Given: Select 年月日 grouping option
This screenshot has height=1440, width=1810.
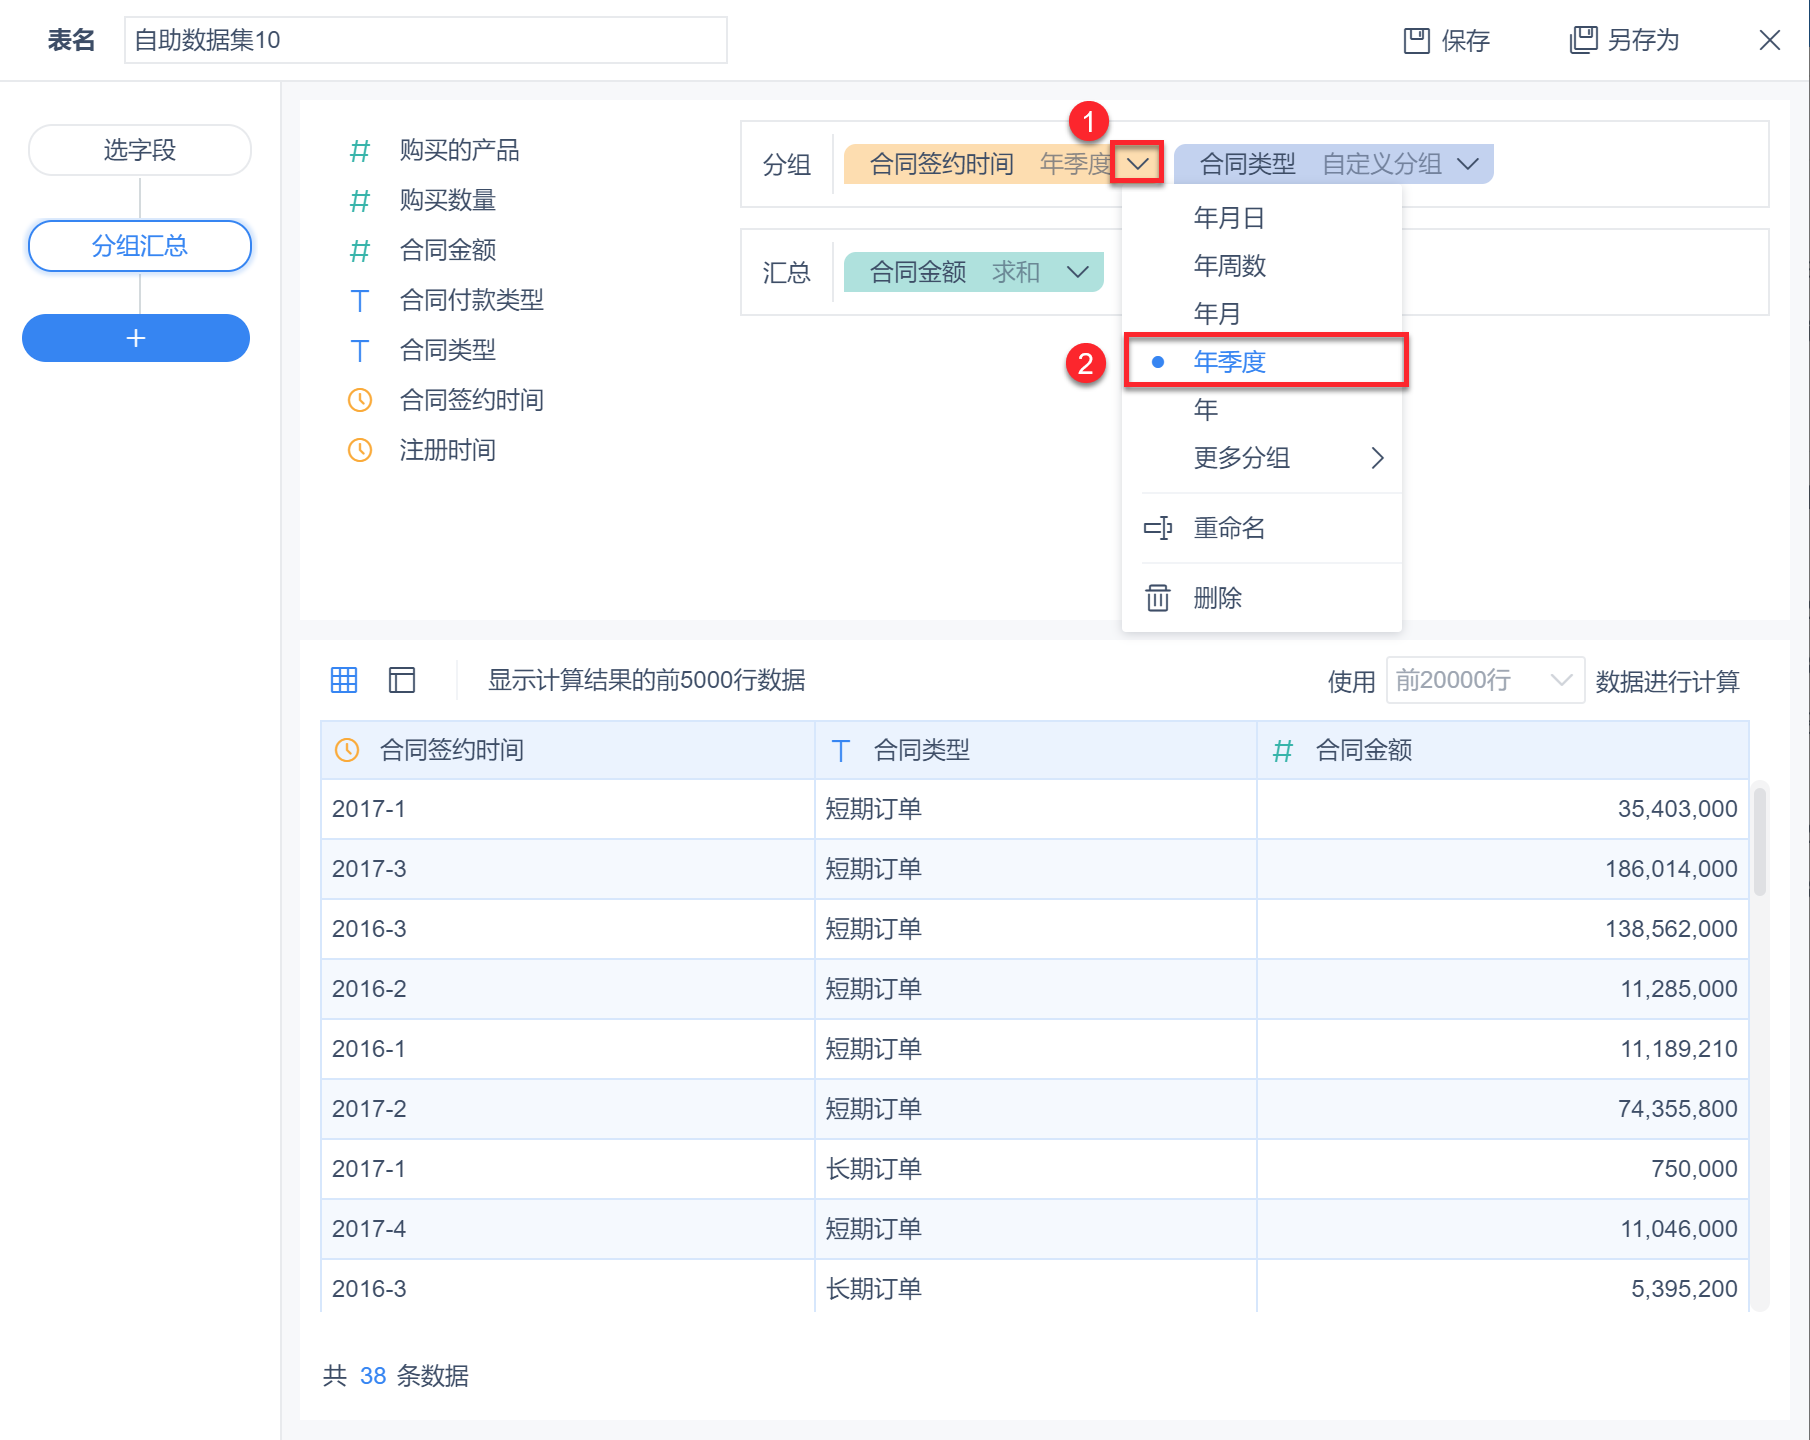Looking at the screenshot, I should click(1262, 218).
